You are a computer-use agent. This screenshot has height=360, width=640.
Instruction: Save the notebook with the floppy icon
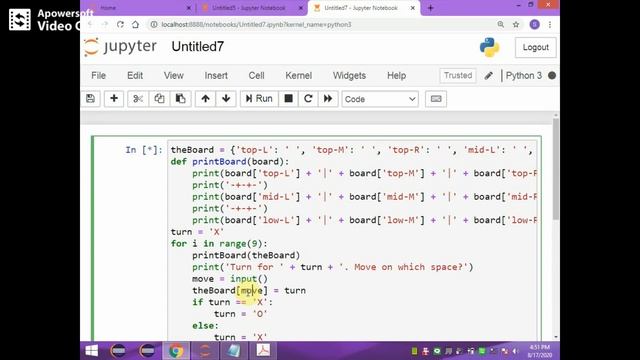91,99
